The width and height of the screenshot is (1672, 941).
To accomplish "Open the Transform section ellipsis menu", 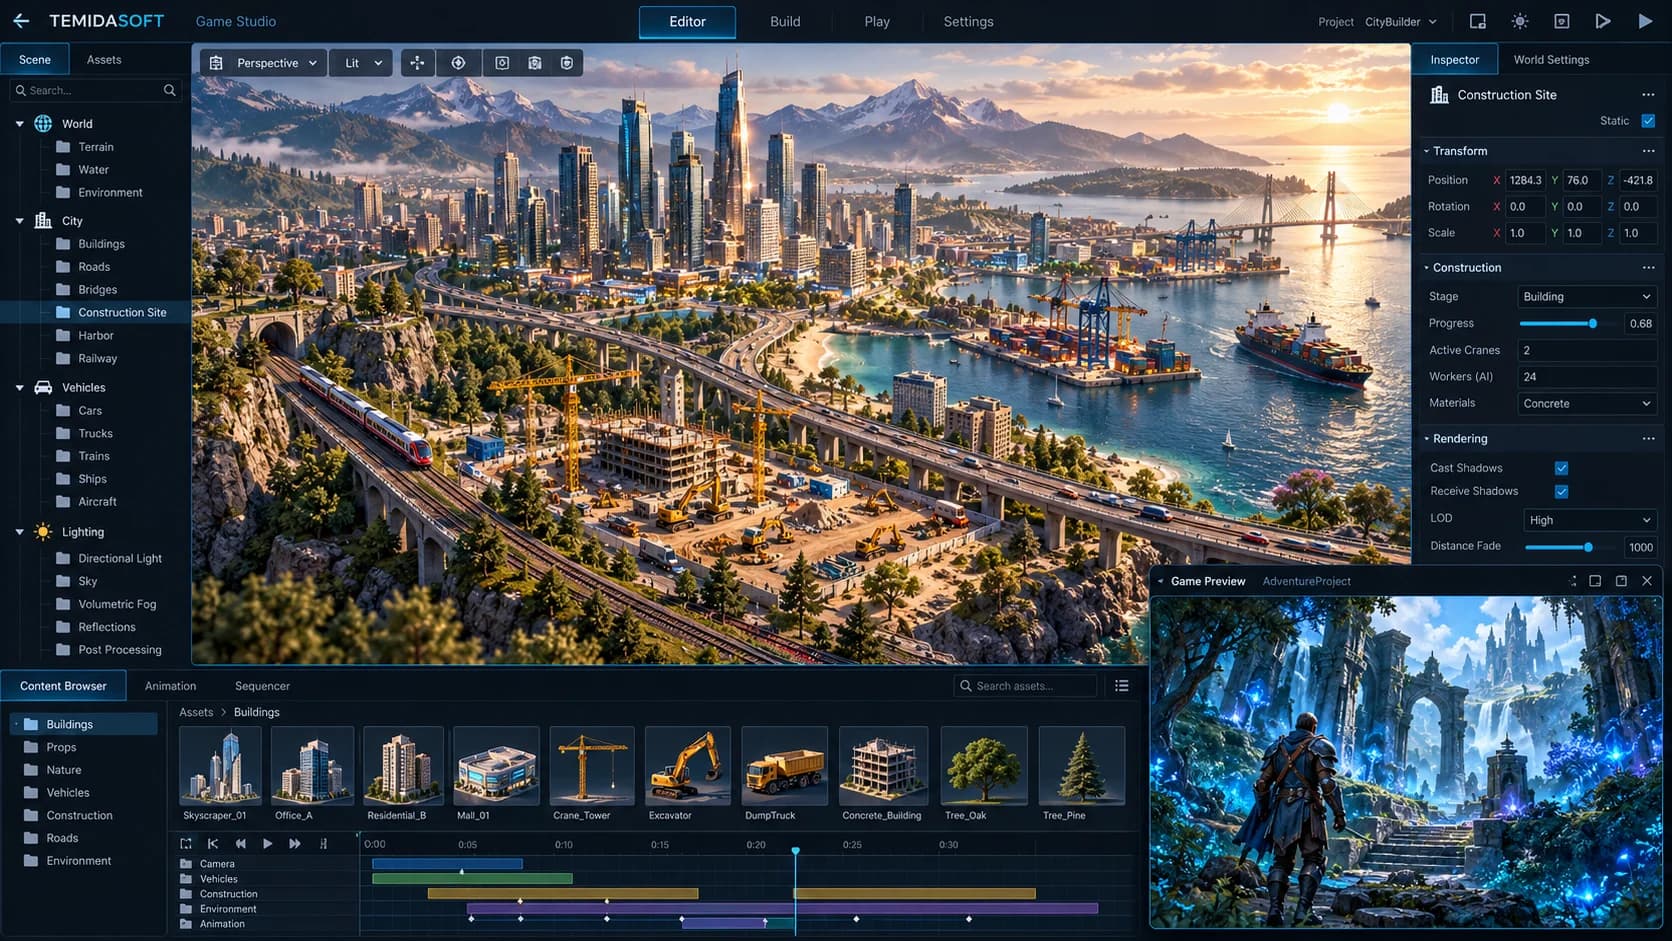I will tap(1648, 151).
